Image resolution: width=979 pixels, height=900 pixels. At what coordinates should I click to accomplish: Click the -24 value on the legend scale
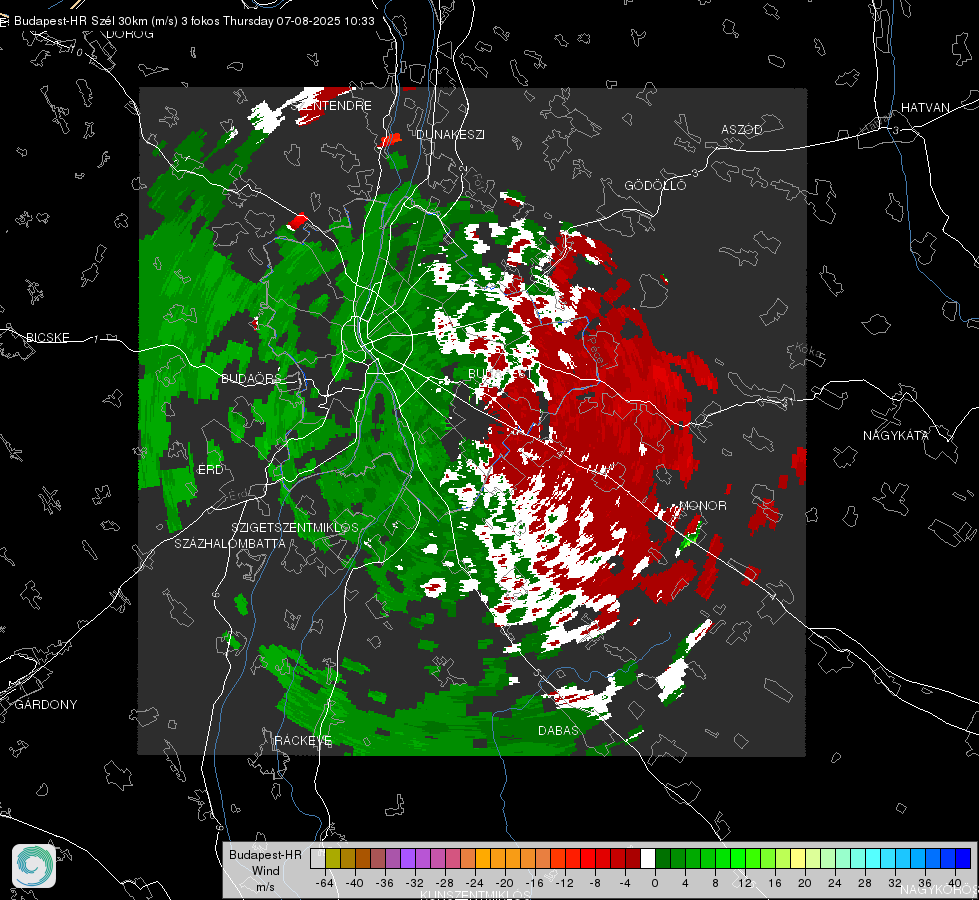(475, 883)
